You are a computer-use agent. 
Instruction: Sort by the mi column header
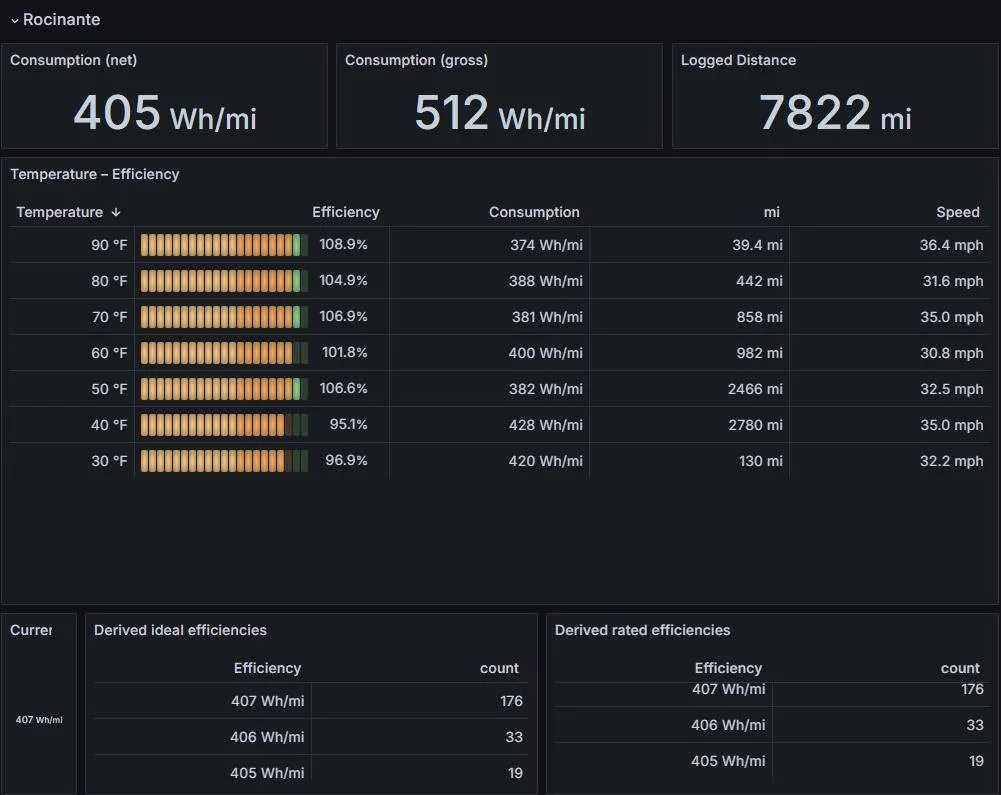click(x=771, y=212)
